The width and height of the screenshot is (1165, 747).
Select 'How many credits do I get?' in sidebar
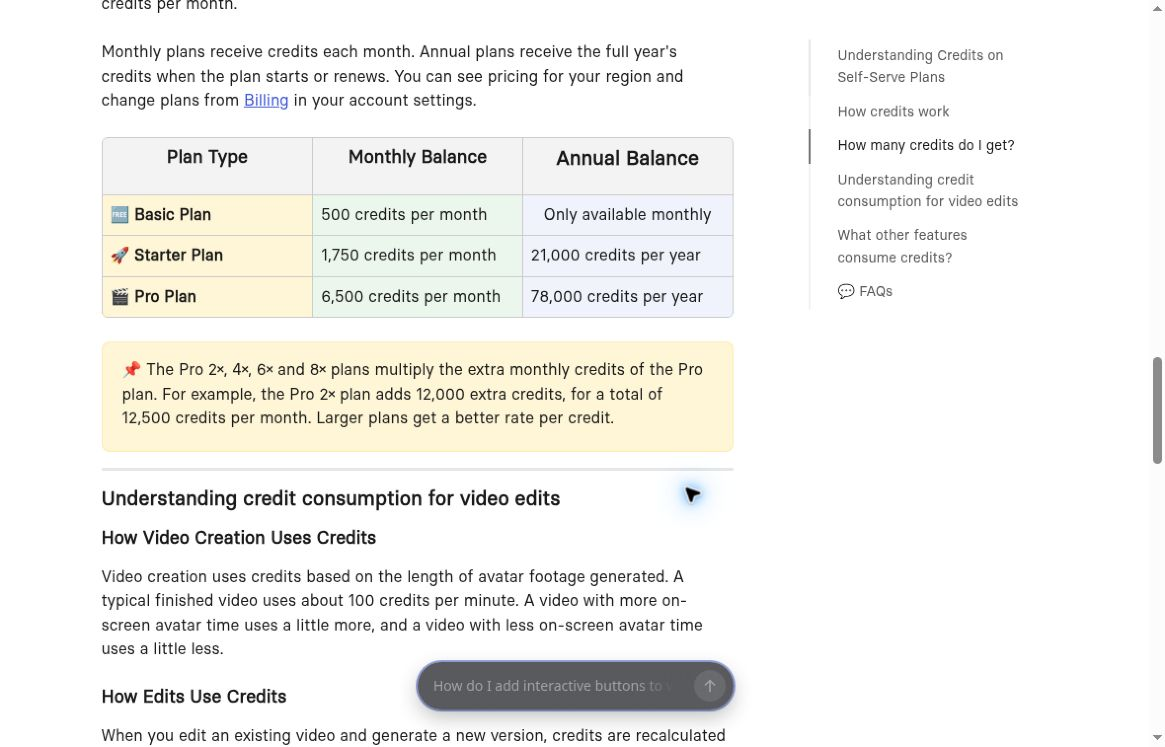click(925, 146)
